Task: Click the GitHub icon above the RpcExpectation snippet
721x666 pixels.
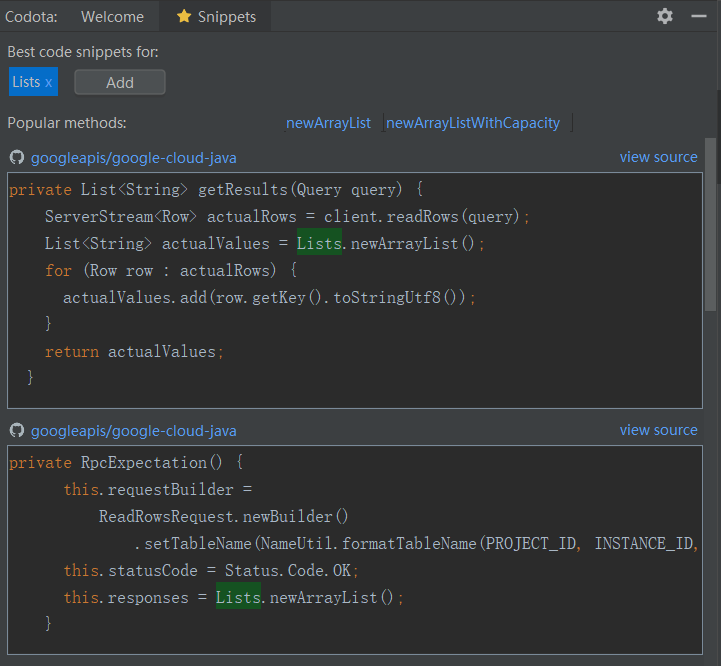Action: point(16,431)
